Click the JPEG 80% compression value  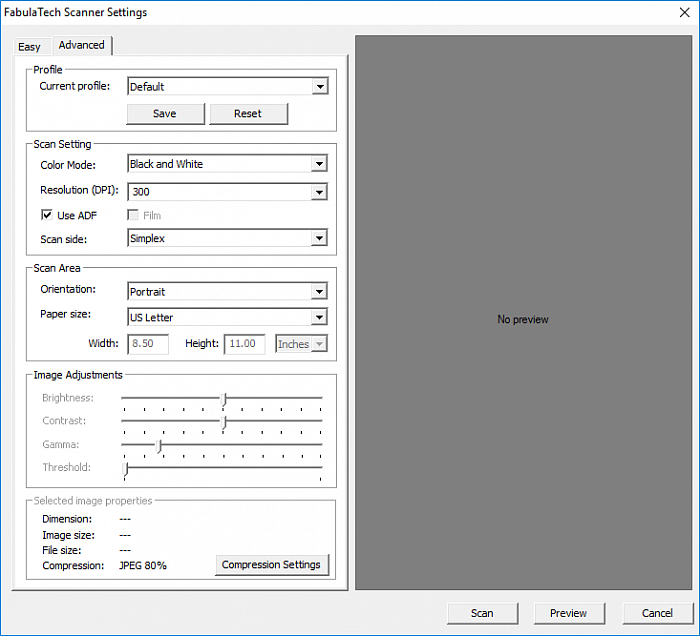tap(143, 565)
